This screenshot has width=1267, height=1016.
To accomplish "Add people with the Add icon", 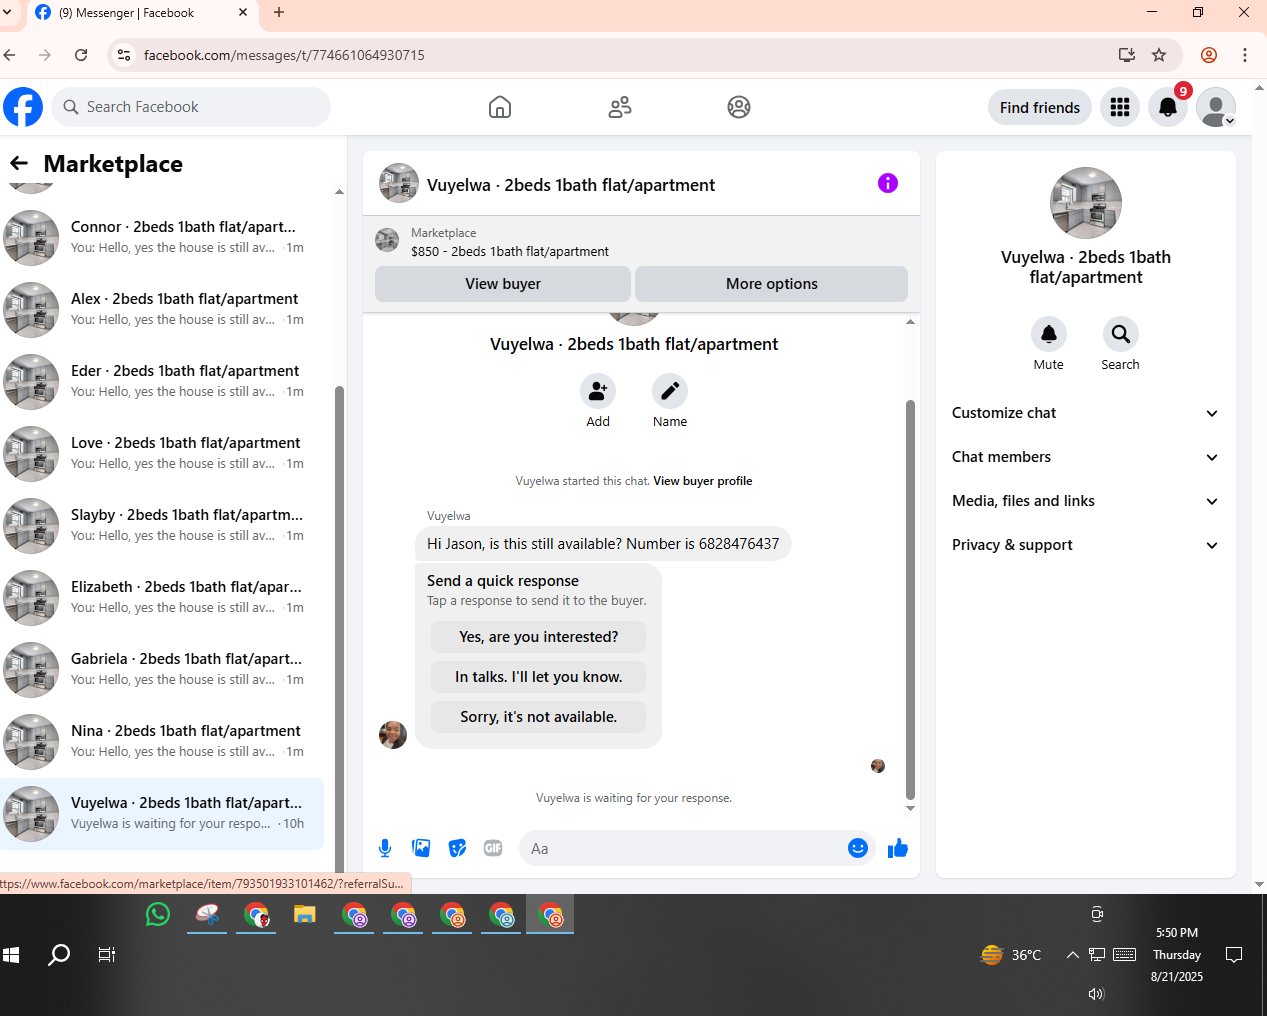I will (598, 391).
